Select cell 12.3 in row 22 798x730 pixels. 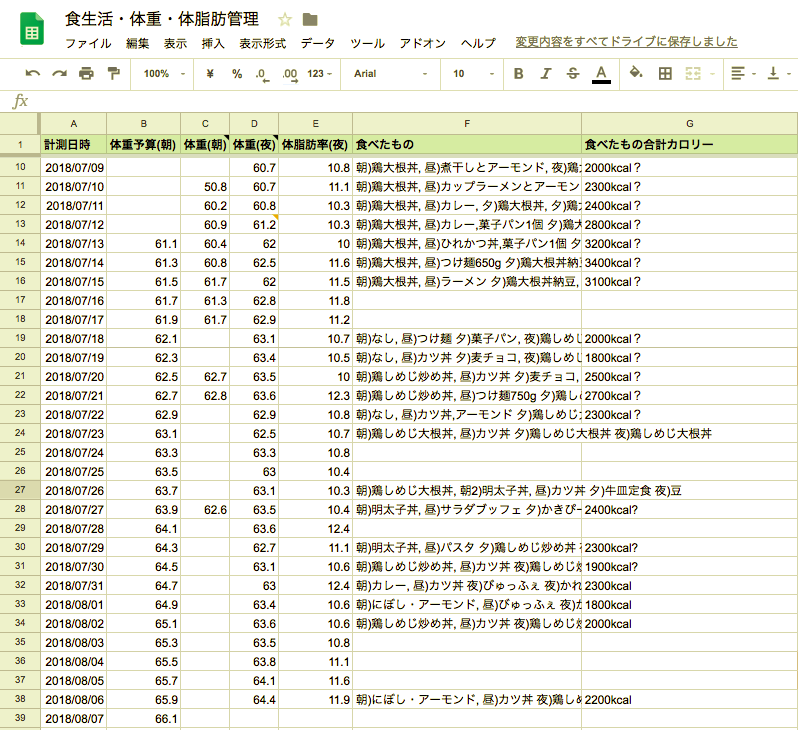click(316, 396)
